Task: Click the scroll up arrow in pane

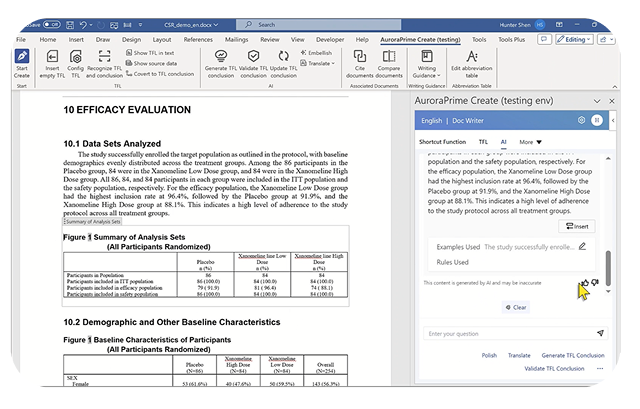Action: [608, 158]
